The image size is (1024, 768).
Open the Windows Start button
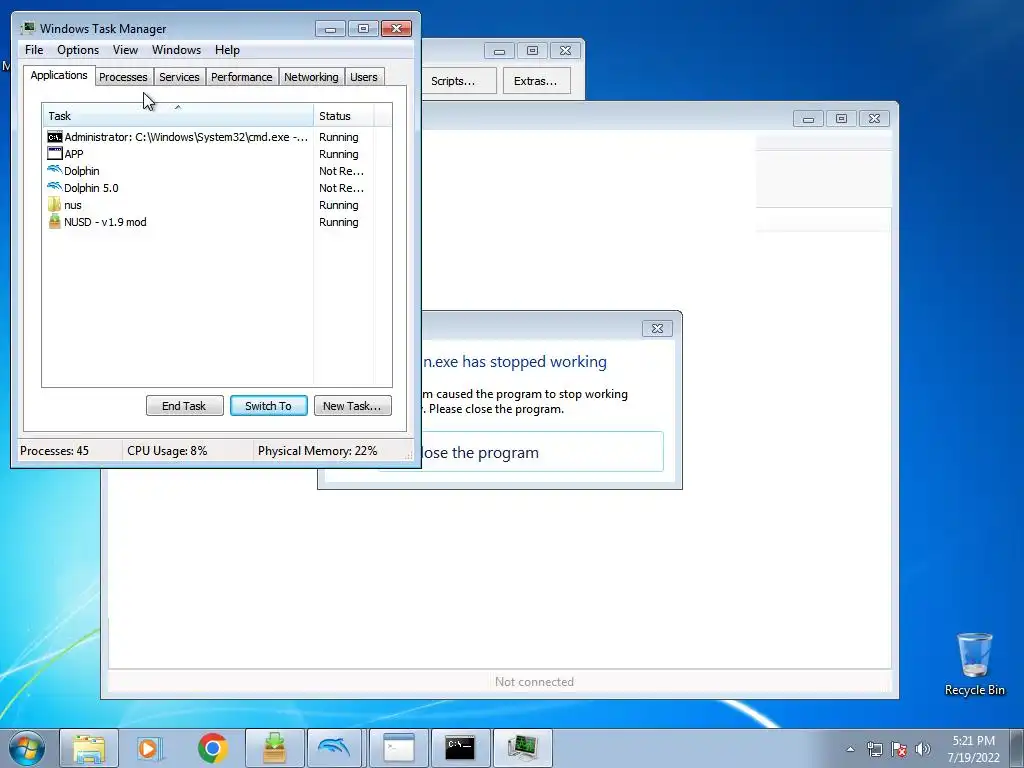pos(27,748)
